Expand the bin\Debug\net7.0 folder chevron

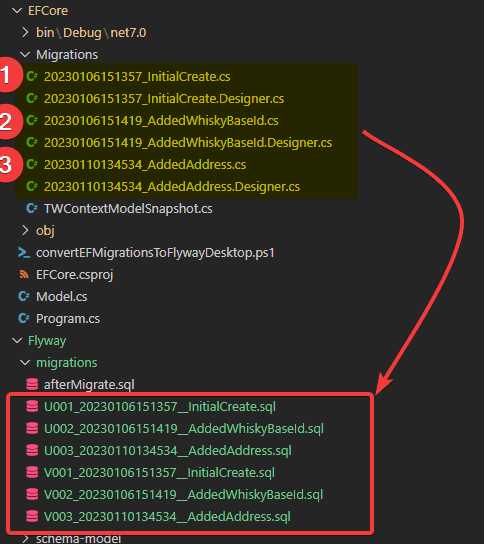click(25, 33)
